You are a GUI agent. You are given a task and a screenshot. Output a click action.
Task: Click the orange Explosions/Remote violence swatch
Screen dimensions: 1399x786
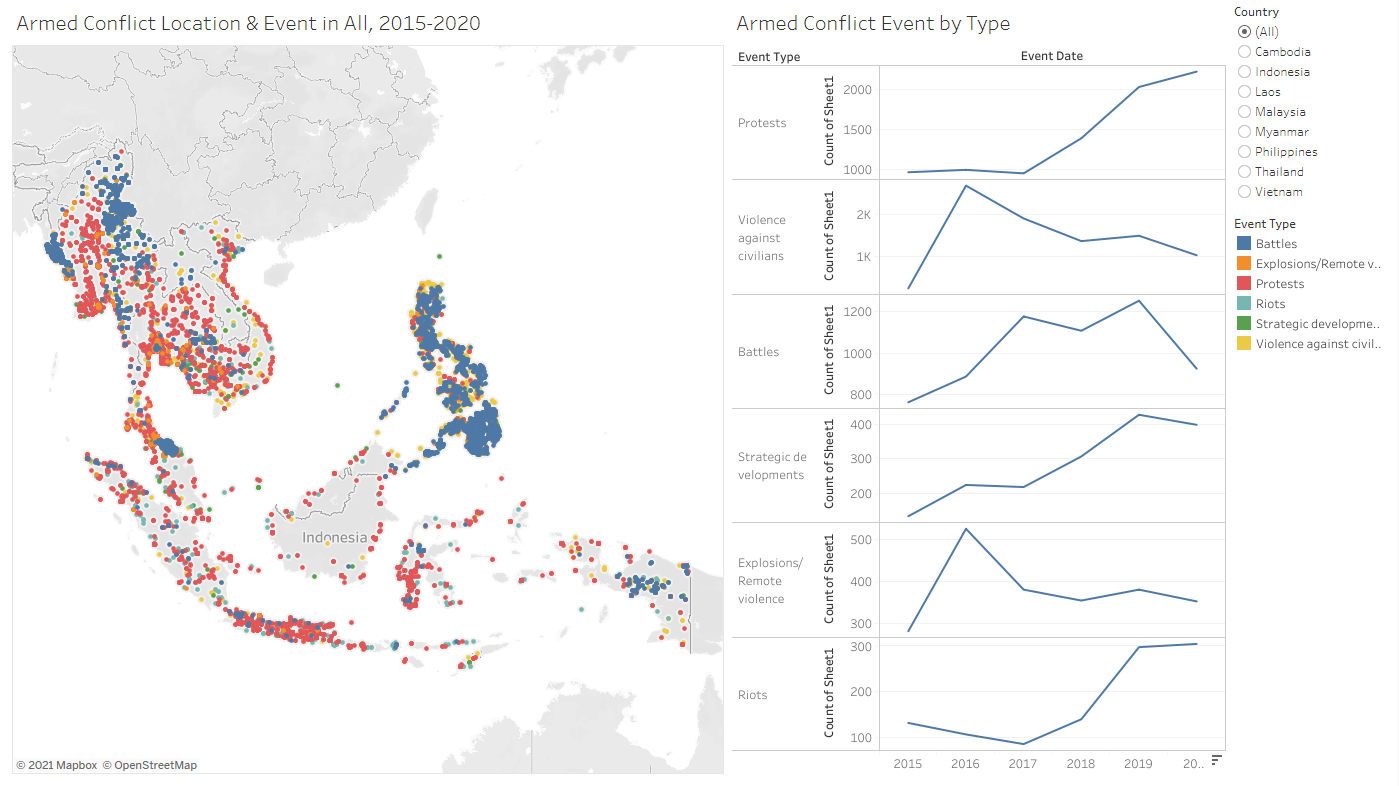coord(1244,264)
